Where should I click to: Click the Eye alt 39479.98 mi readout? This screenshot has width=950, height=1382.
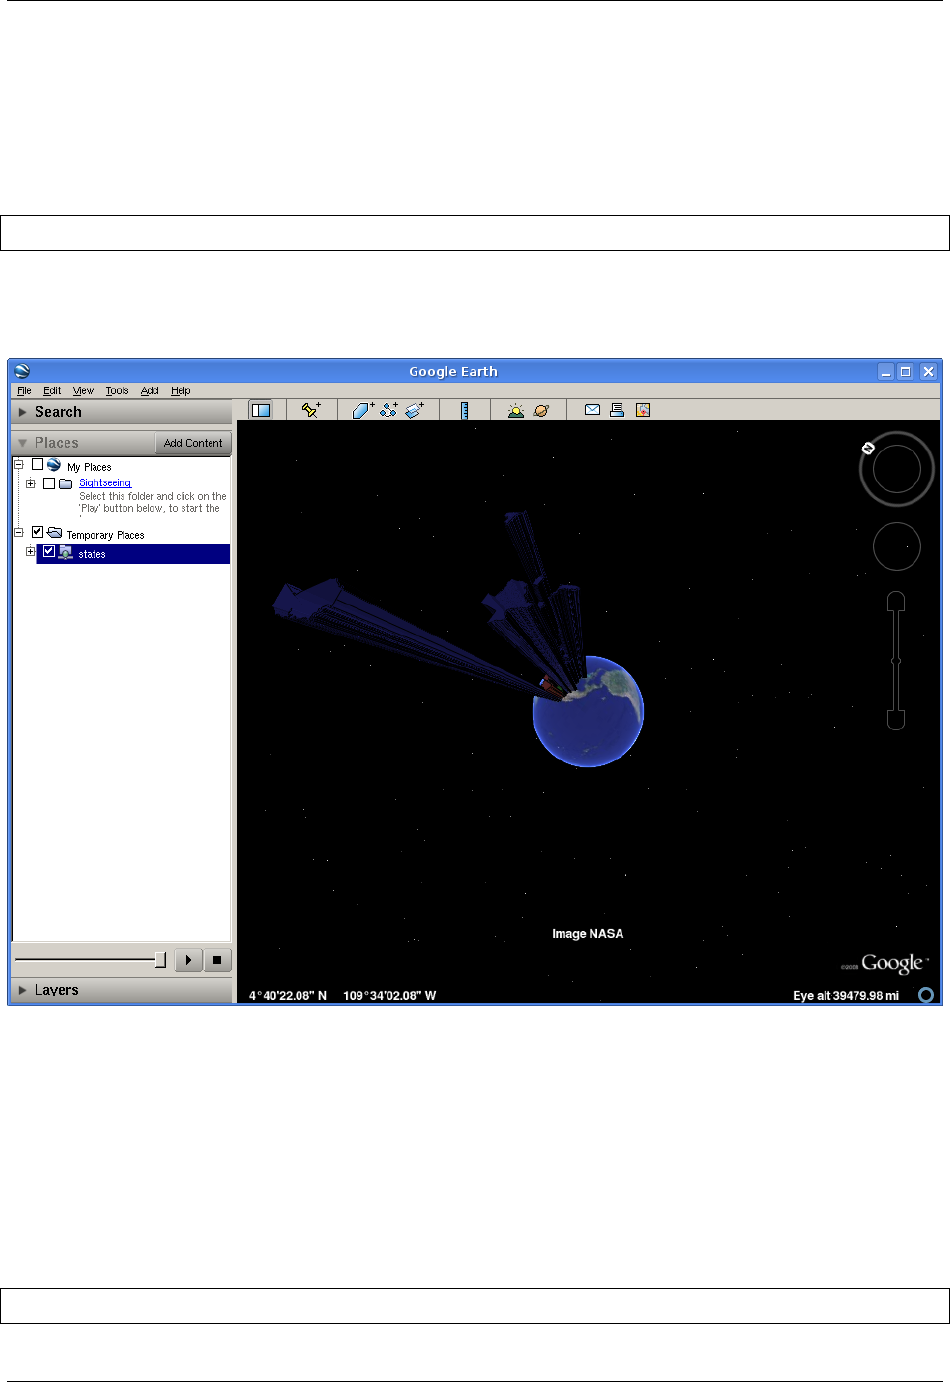coord(846,996)
